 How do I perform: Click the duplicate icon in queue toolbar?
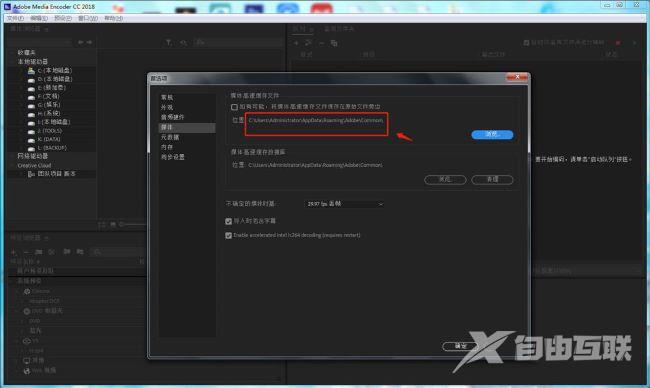coord(334,43)
